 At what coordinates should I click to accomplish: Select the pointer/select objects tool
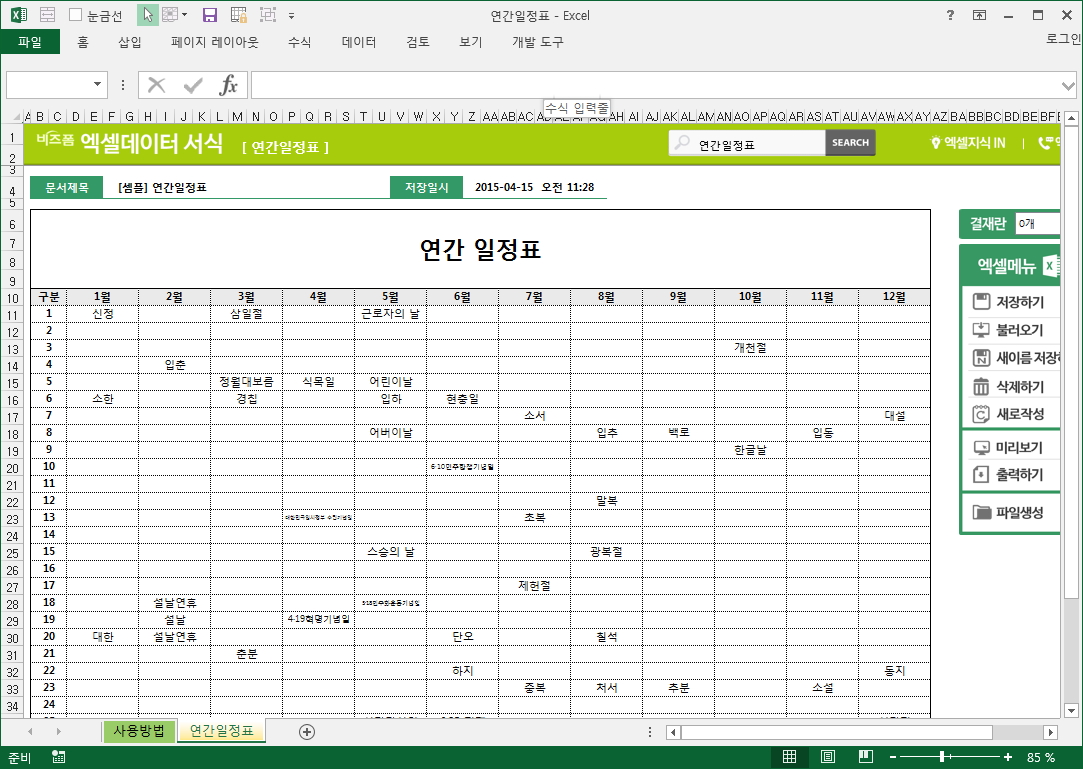pos(147,15)
